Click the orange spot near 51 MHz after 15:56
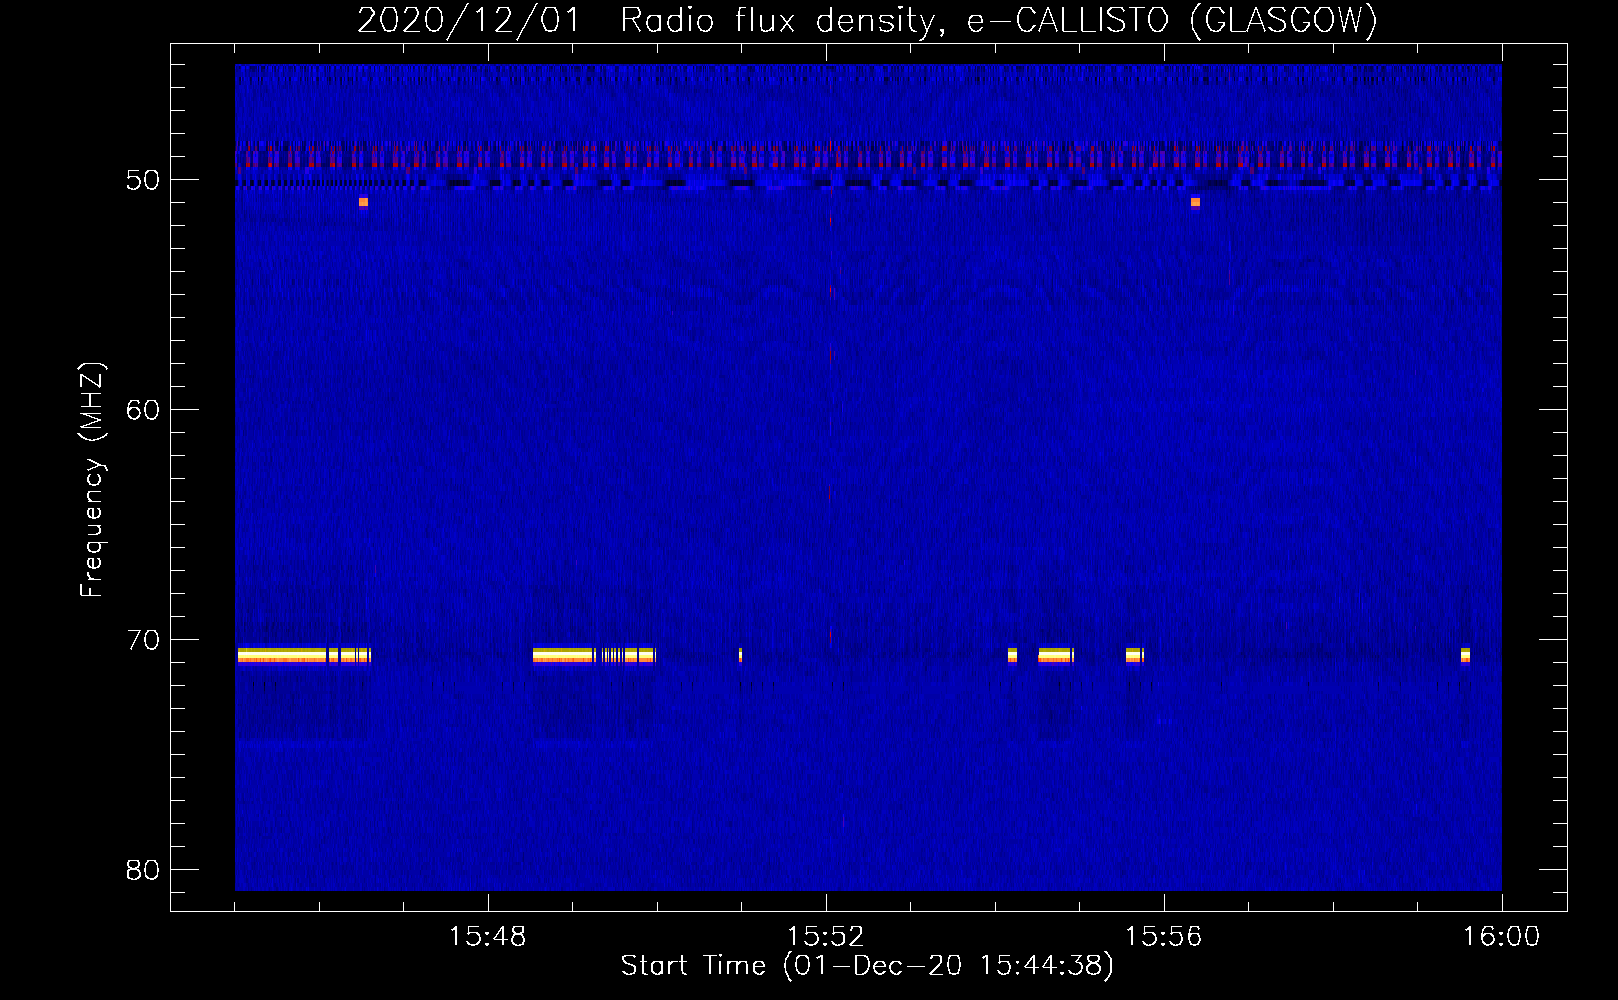Screen dimensions: 1618x1000 (1195, 202)
